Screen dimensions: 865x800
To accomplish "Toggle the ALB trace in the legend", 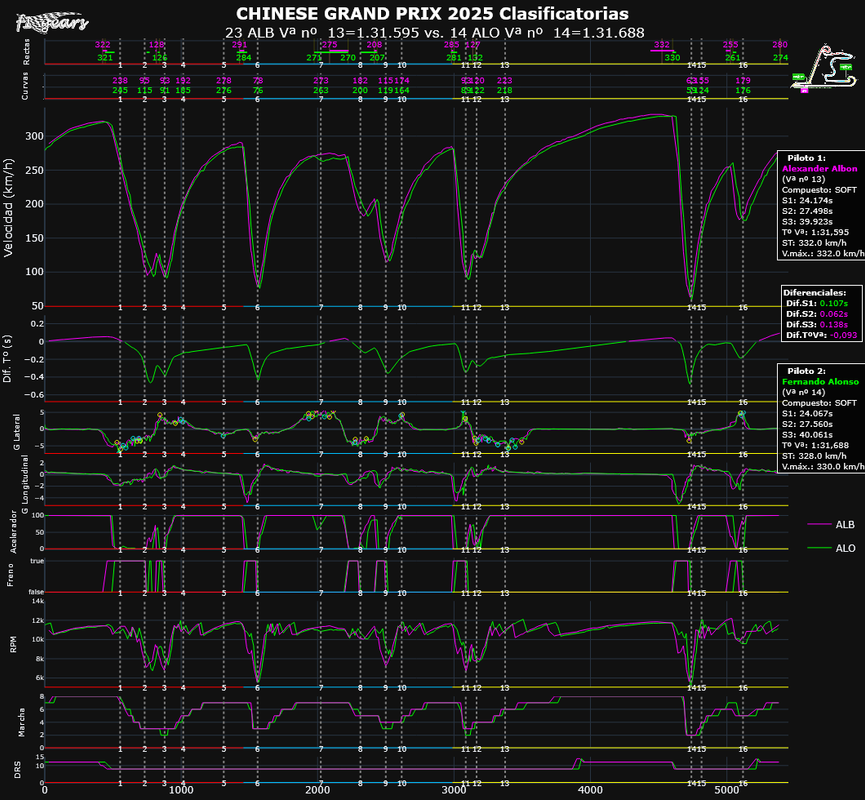I will point(831,524).
